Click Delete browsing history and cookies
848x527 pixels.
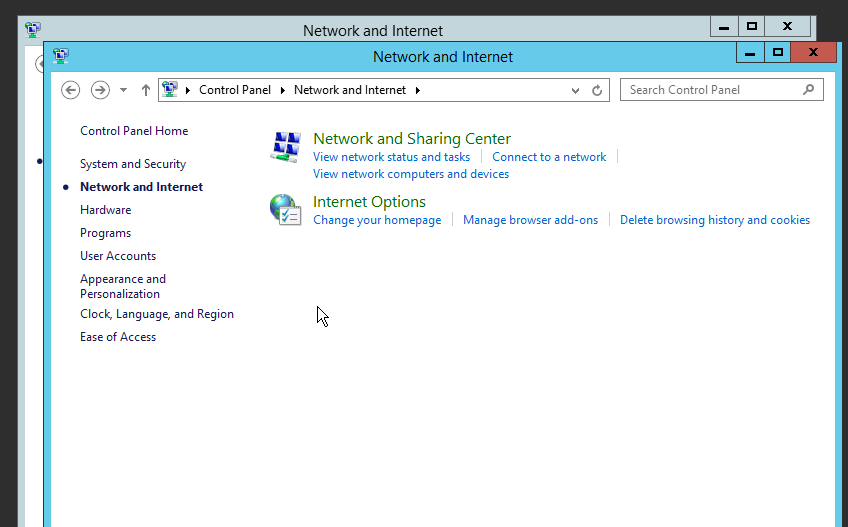point(715,220)
